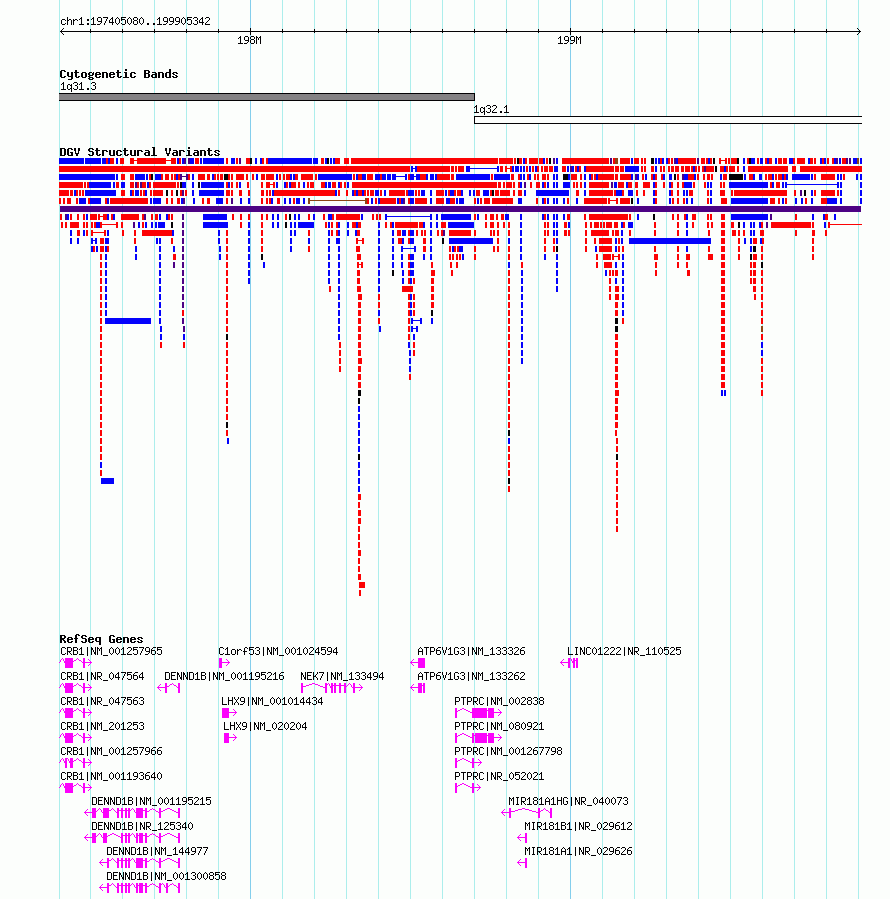Open the Cytogenetic Bands track title
This screenshot has height=899, width=890.
click(x=119, y=74)
